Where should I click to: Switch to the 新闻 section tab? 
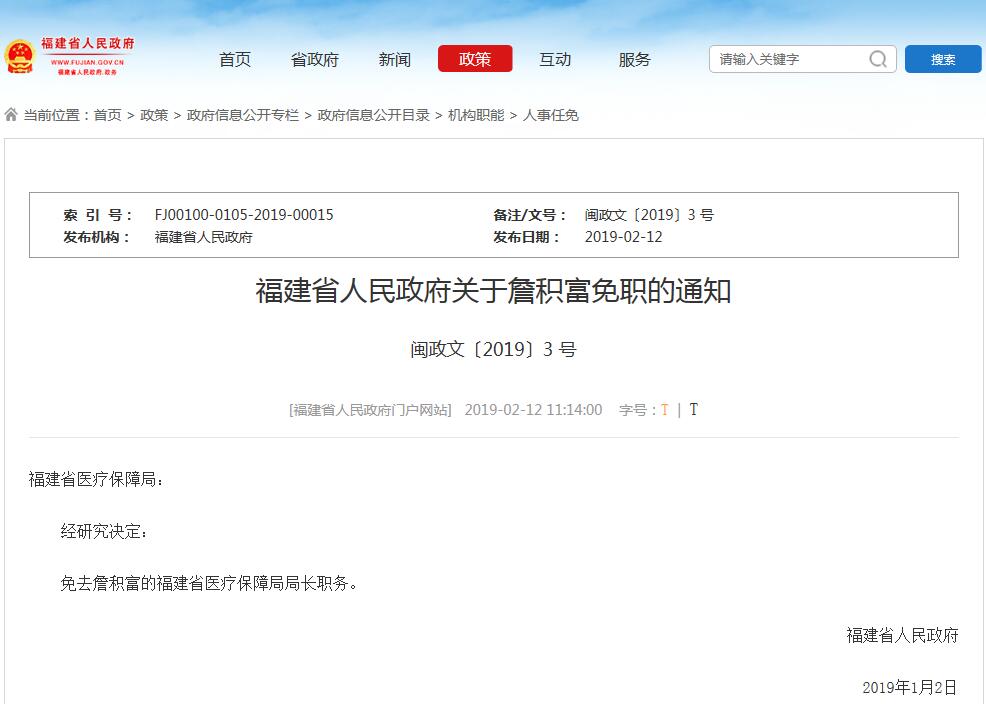tap(395, 59)
